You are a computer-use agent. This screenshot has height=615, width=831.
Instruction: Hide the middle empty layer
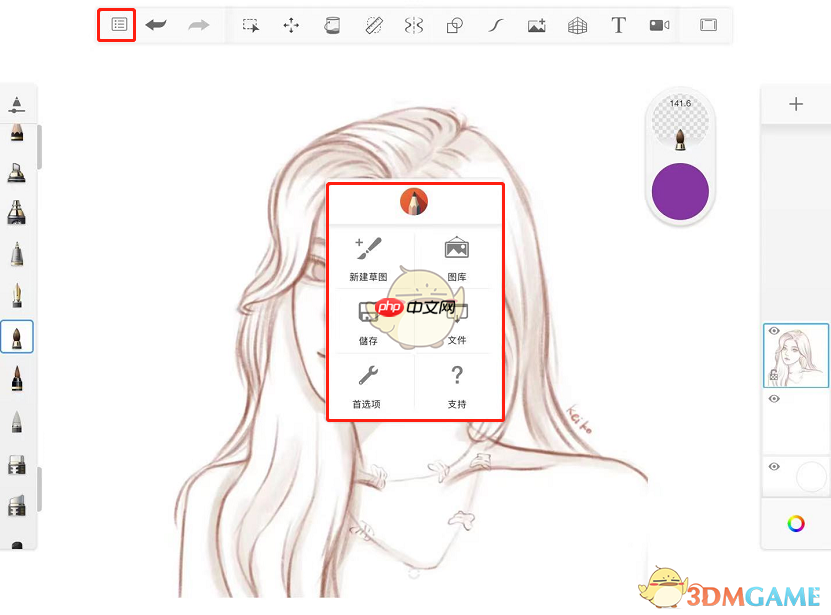[774, 399]
